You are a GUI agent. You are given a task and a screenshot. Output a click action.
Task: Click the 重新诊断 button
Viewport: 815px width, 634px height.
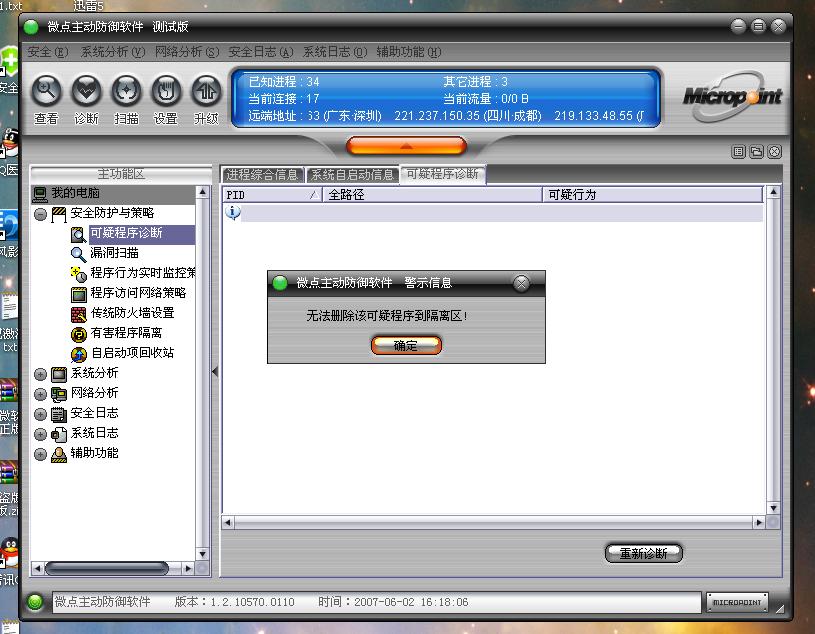643,553
